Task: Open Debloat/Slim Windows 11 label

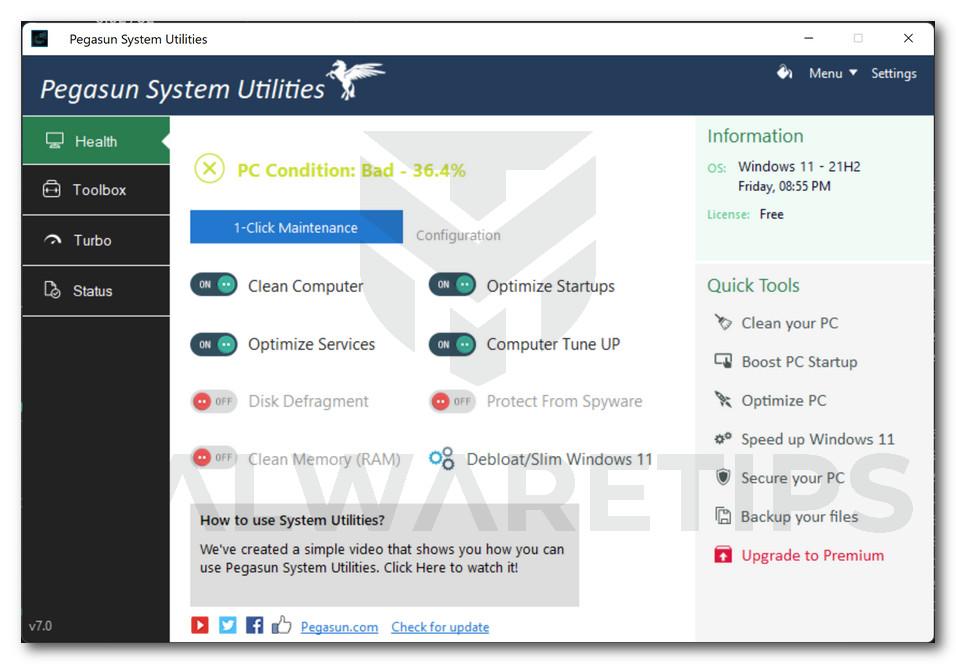Action: pyautogui.click(x=559, y=459)
